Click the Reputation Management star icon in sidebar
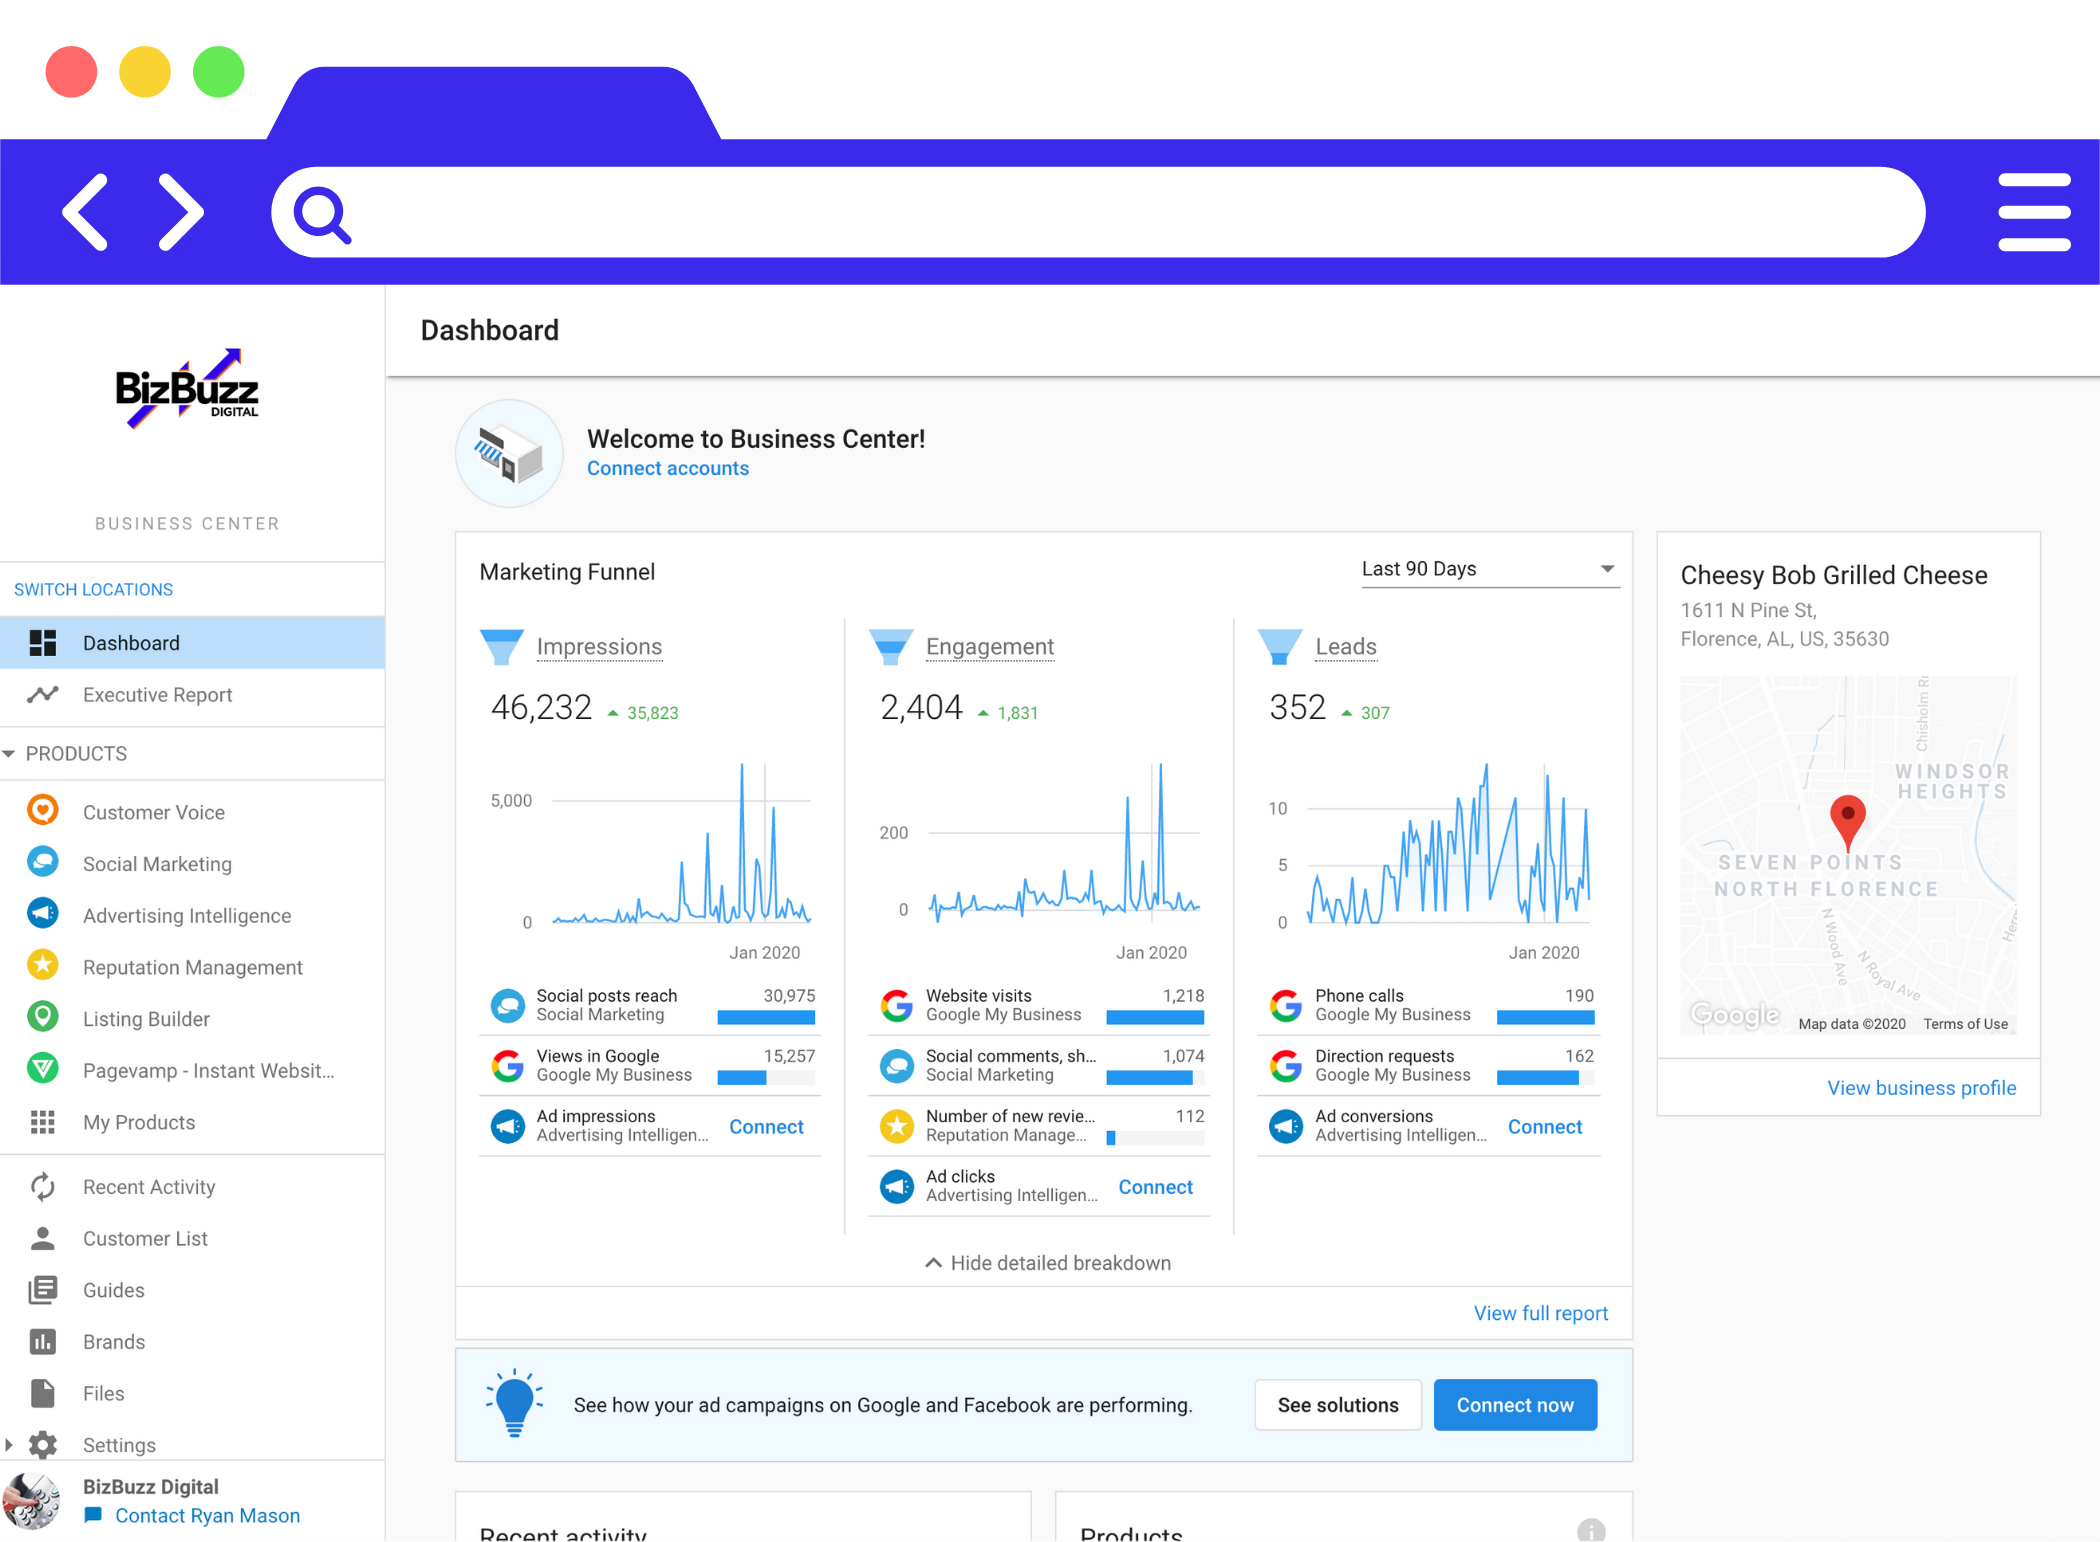2100x1542 pixels. tap(42, 965)
